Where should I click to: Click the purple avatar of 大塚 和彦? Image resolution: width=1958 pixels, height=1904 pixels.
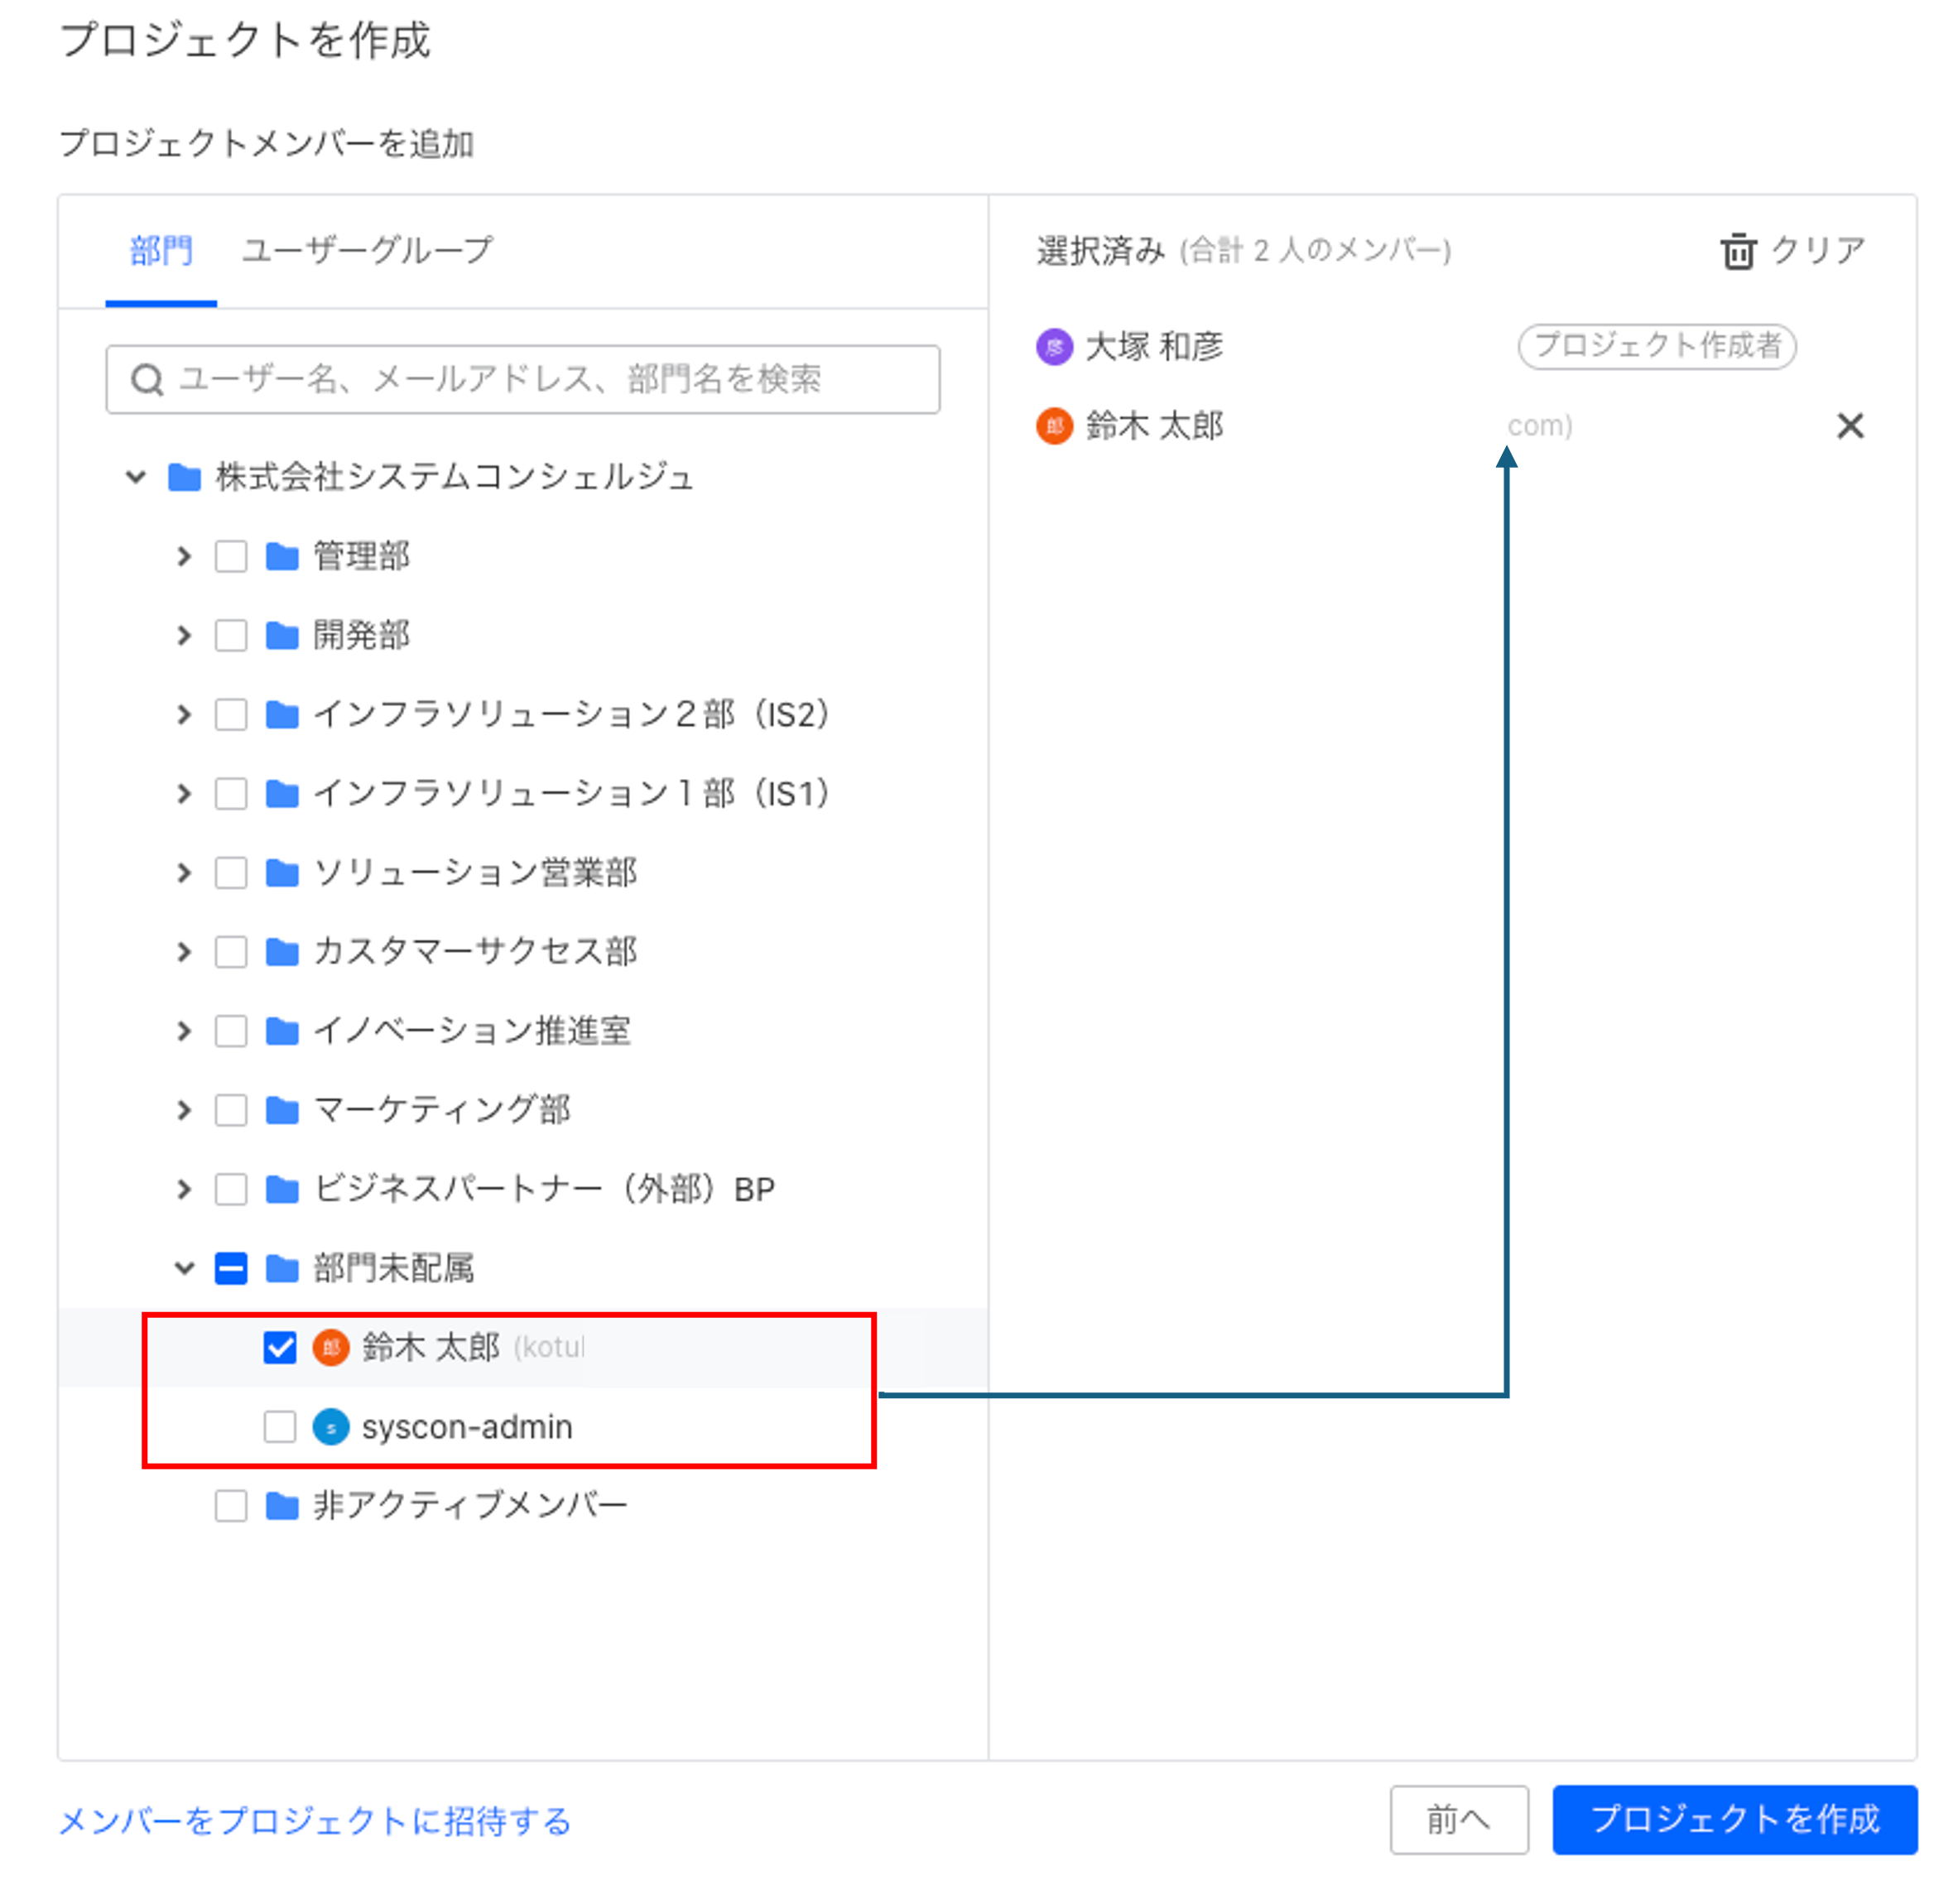(x=1054, y=347)
